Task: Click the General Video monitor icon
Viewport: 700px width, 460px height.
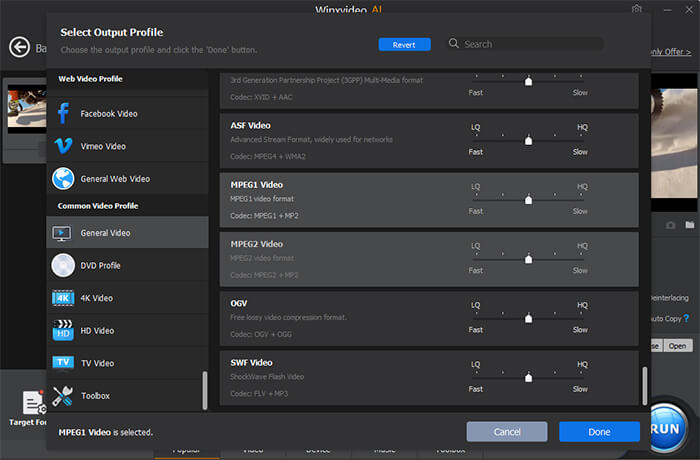Action: click(x=62, y=233)
